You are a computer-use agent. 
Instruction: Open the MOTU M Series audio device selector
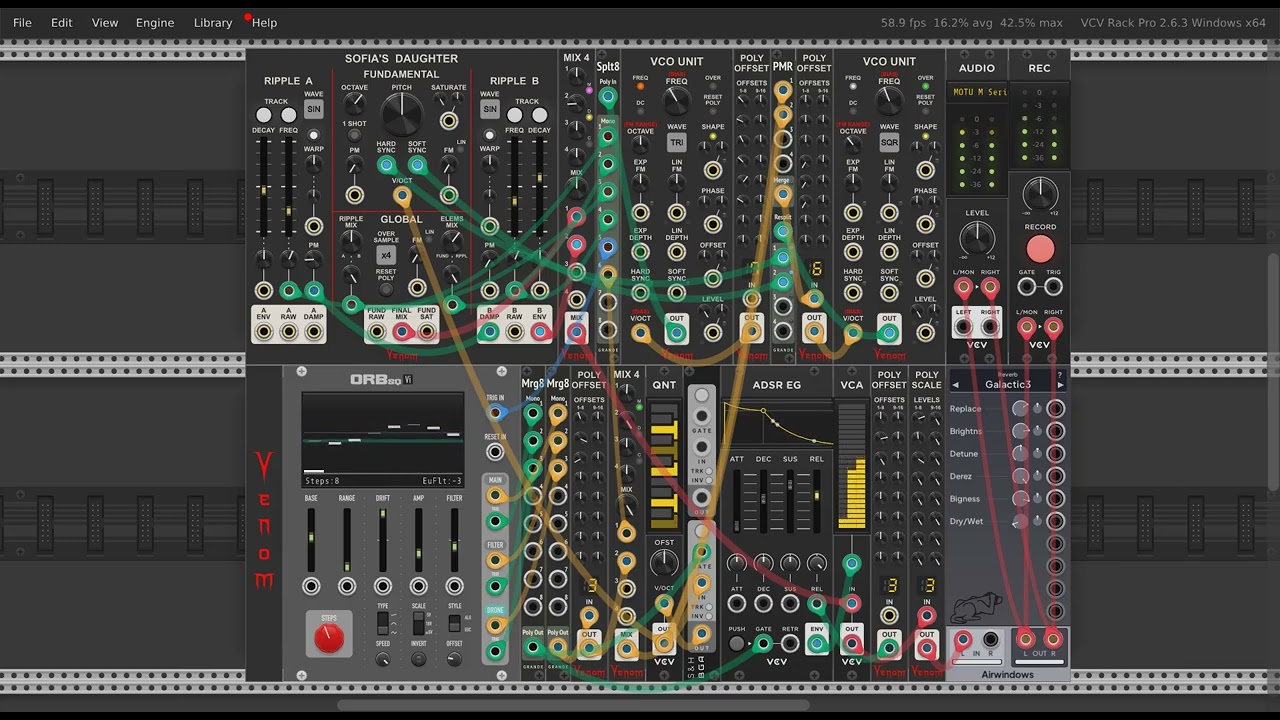[977, 92]
